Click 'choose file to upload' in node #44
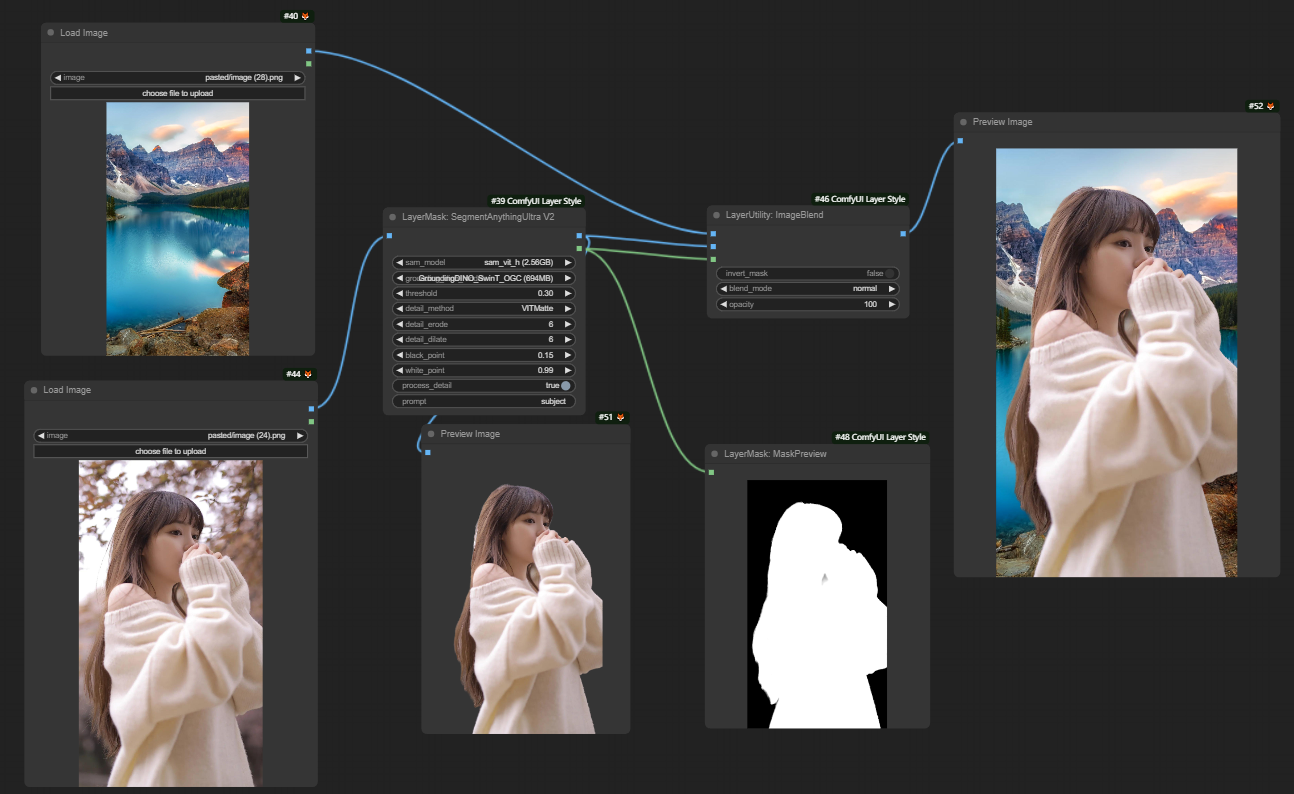Viewport: 1294px width, 794px height. coord(170,452)
